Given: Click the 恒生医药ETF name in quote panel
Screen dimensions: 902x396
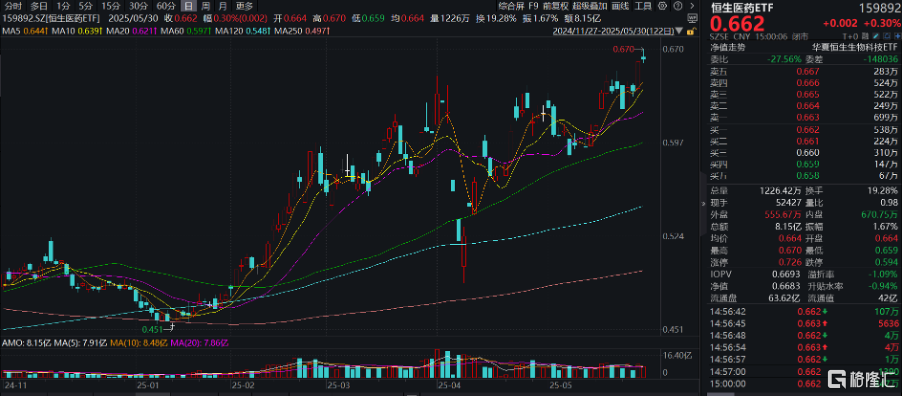Looking at the screenshot, I should pos(743,8).
